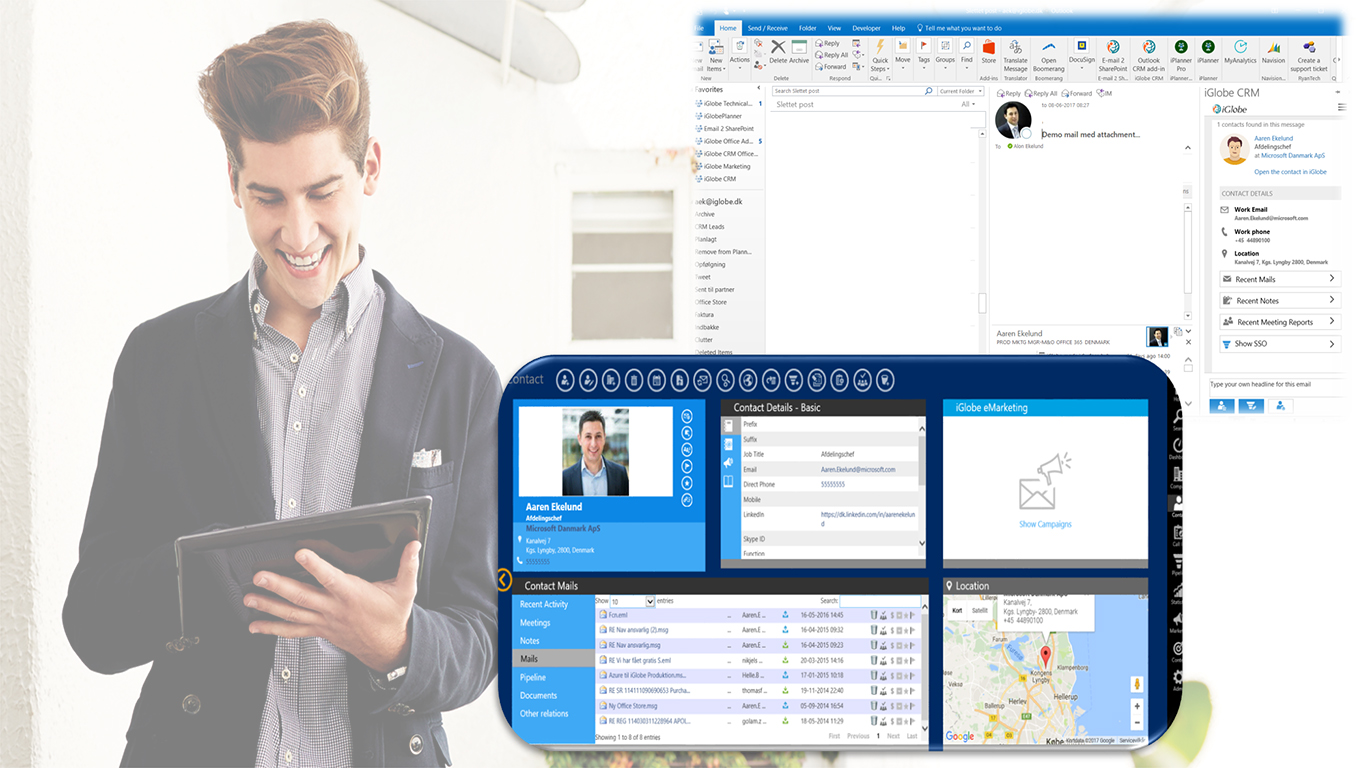The image size is (1366, 768).
Task: Click Create a support ticket icon
Action: 1309,47
